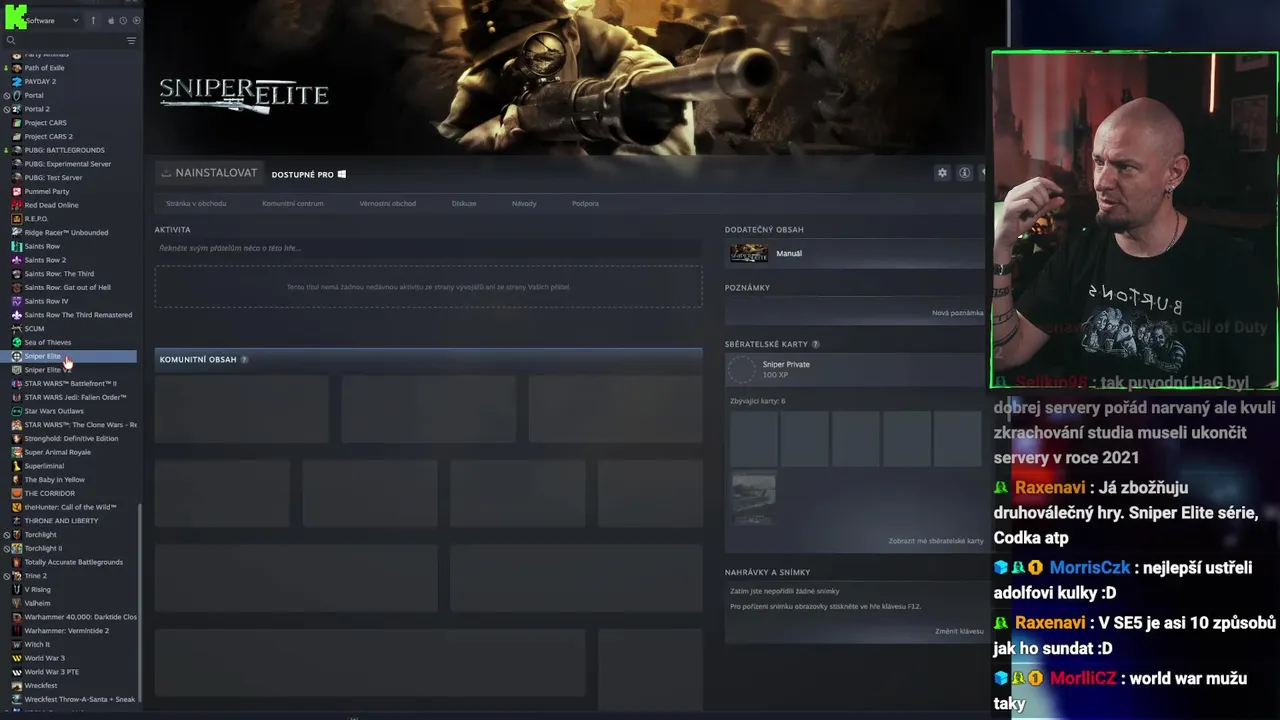Select STAR WARS Battlefront II icon
This screenshot has width=1280, height=720.
(16, 383)
